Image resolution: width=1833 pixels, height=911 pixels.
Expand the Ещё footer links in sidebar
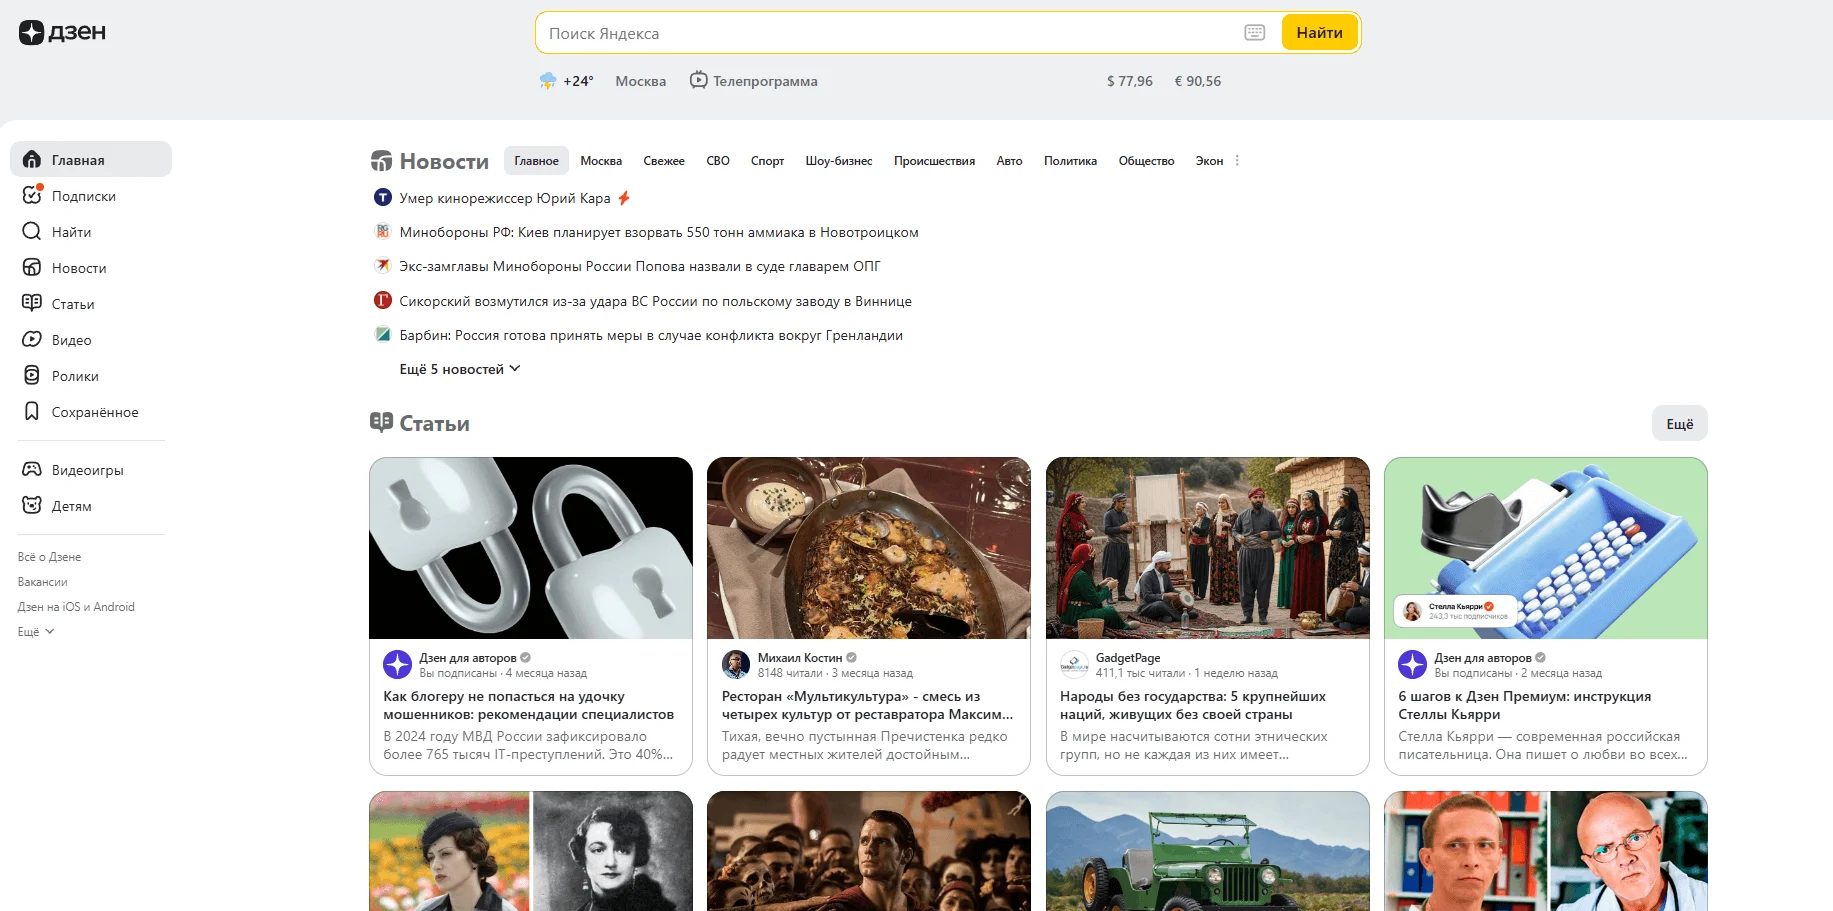36,632
